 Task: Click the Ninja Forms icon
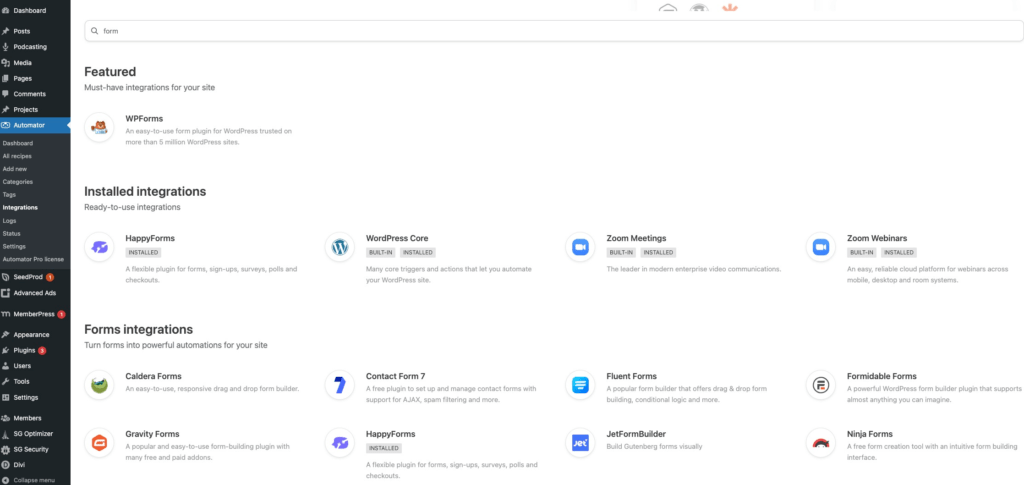pyautogui.click(x=820, y=443)
